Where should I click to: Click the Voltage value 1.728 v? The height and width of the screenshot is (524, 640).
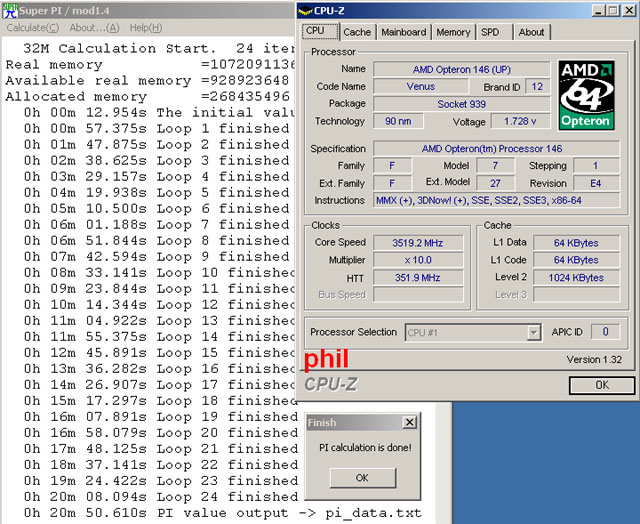coord(520,121)
